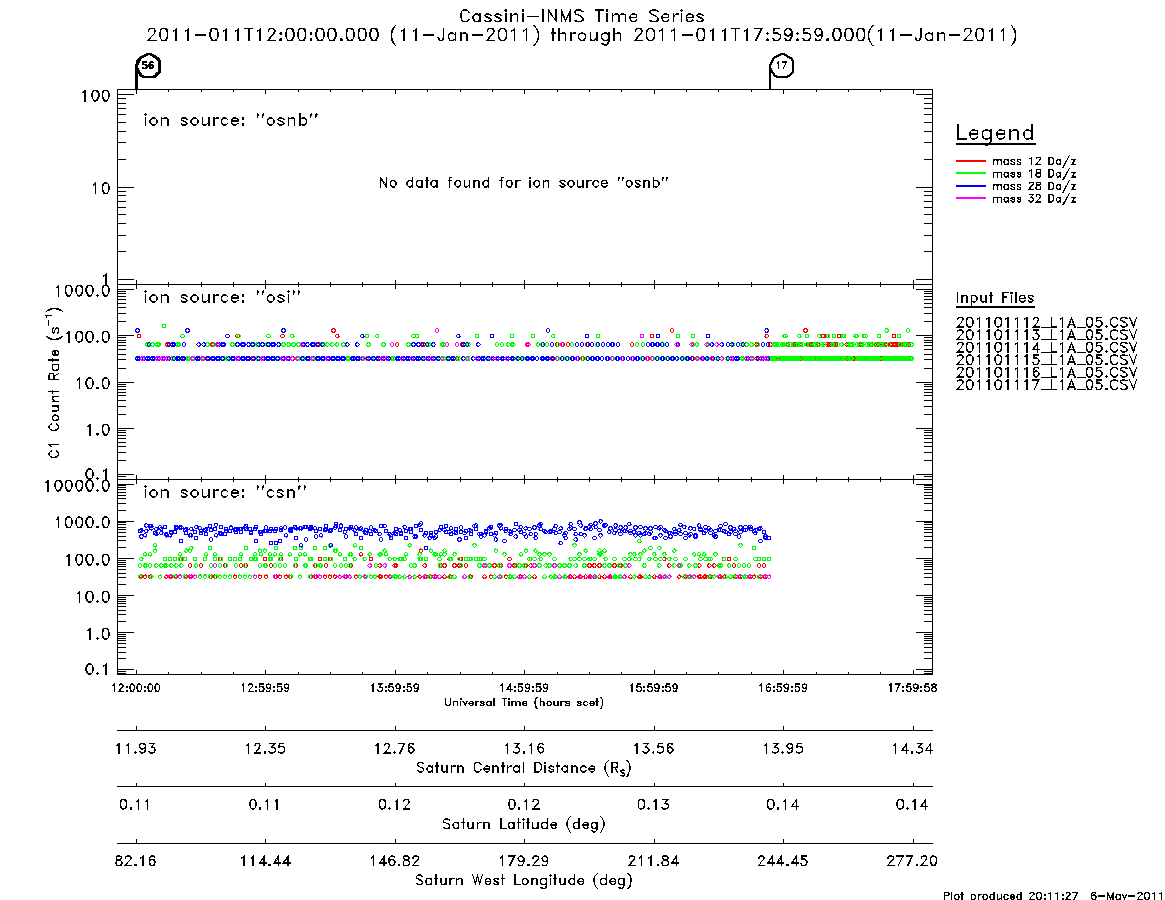Screen dimensions: 1165x900
Task: Click the 10 tick on the osnb panel
Action: click(101, 189)
